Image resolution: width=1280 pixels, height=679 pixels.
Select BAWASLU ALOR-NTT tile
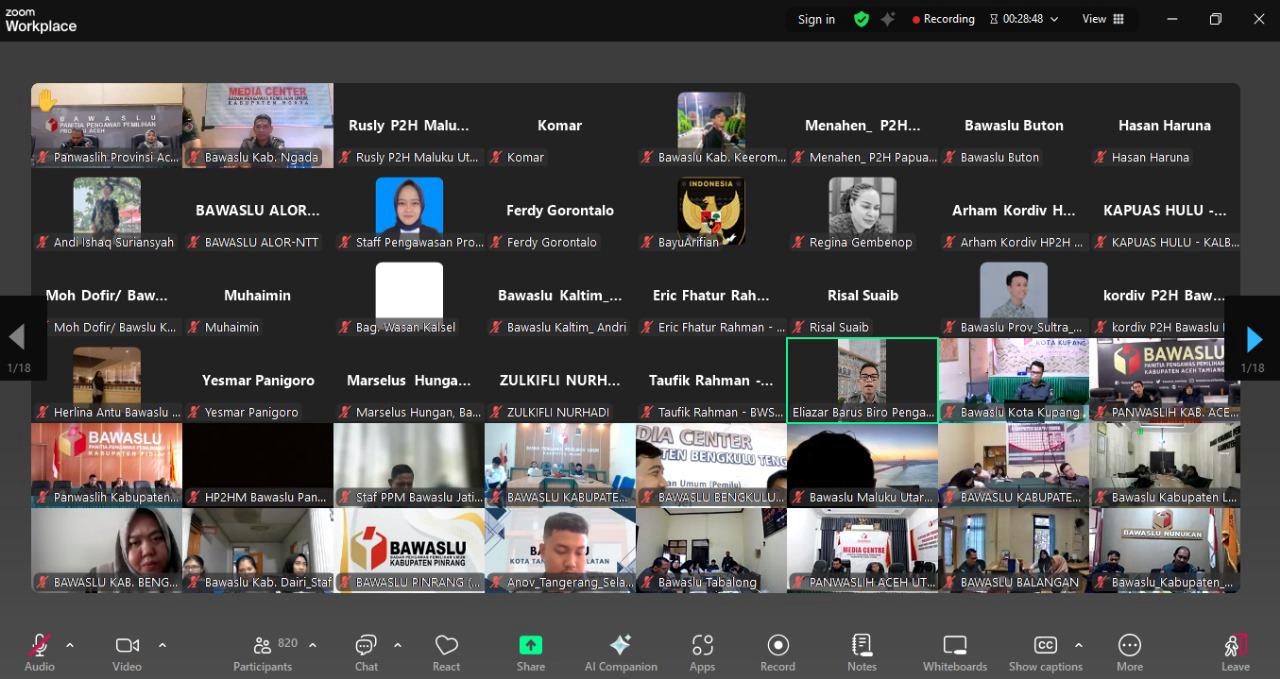click(258, 210)
